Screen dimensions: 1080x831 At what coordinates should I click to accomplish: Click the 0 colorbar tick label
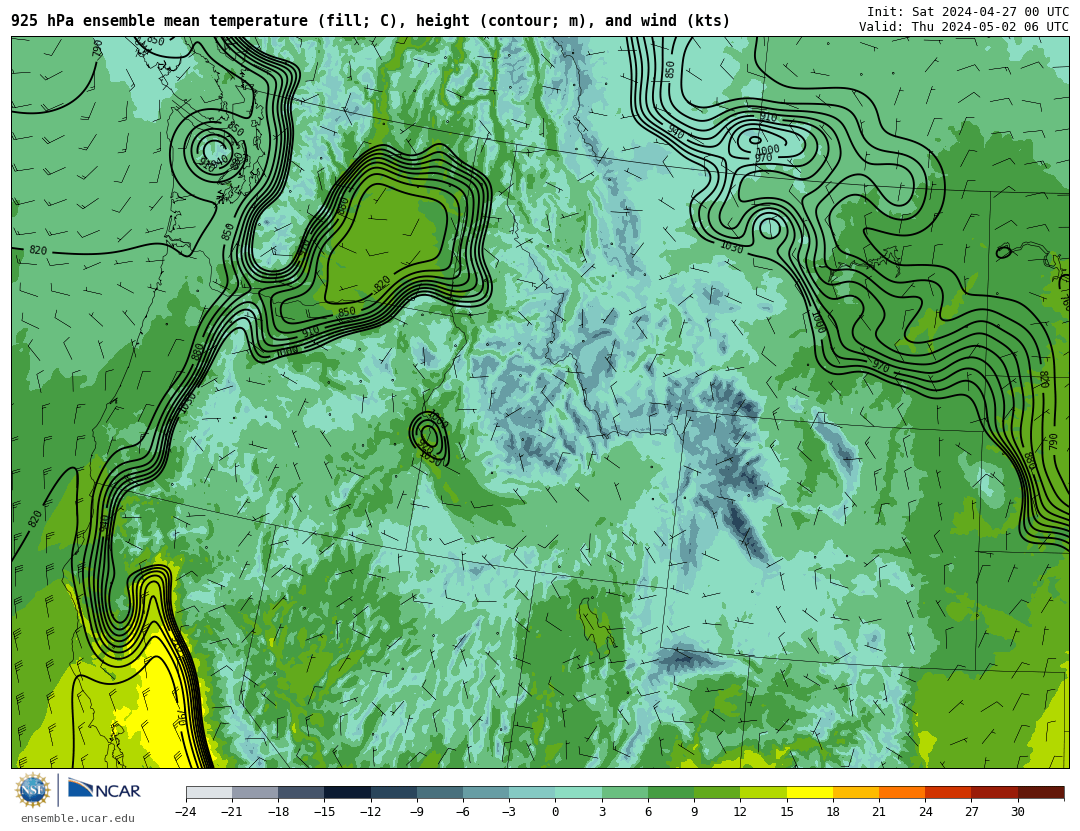555,812
